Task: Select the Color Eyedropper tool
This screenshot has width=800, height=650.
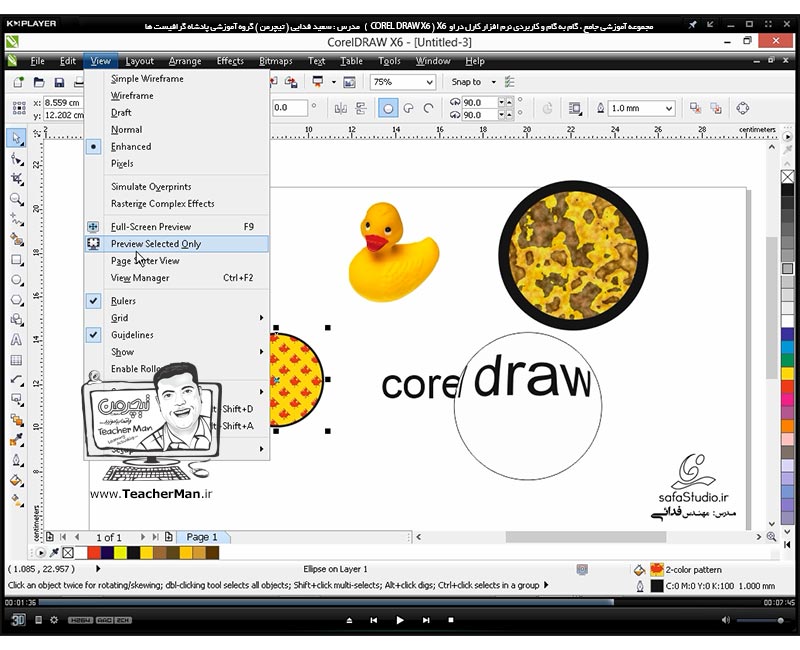Action: coord(17,440)
